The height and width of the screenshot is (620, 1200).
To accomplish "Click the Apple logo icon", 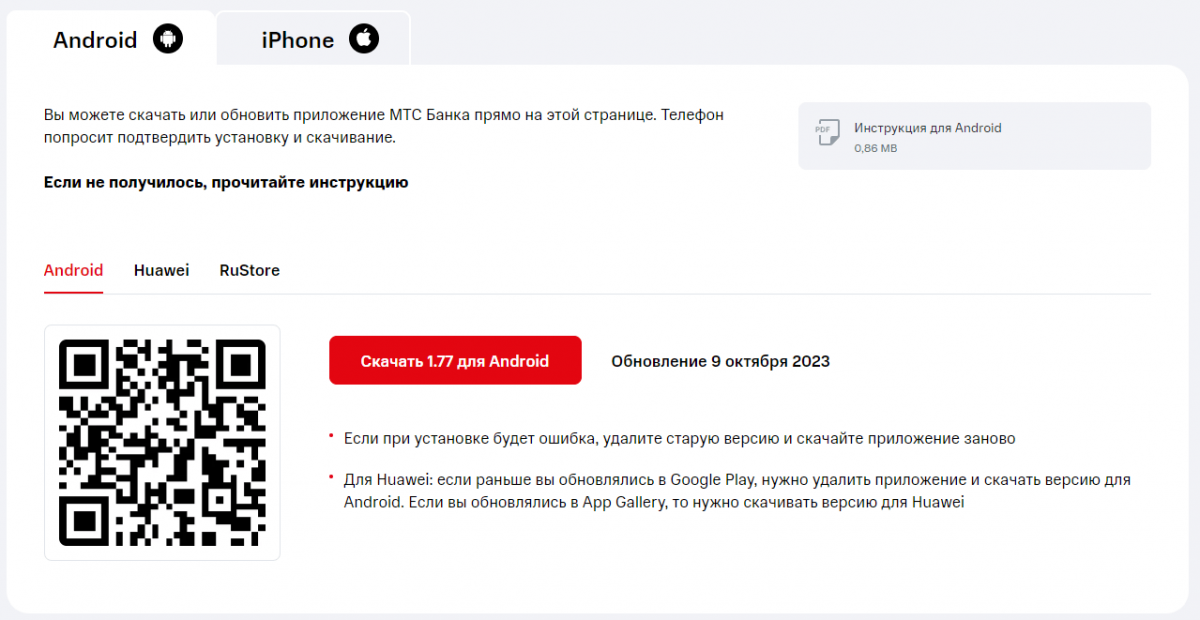I will [364, 39].
